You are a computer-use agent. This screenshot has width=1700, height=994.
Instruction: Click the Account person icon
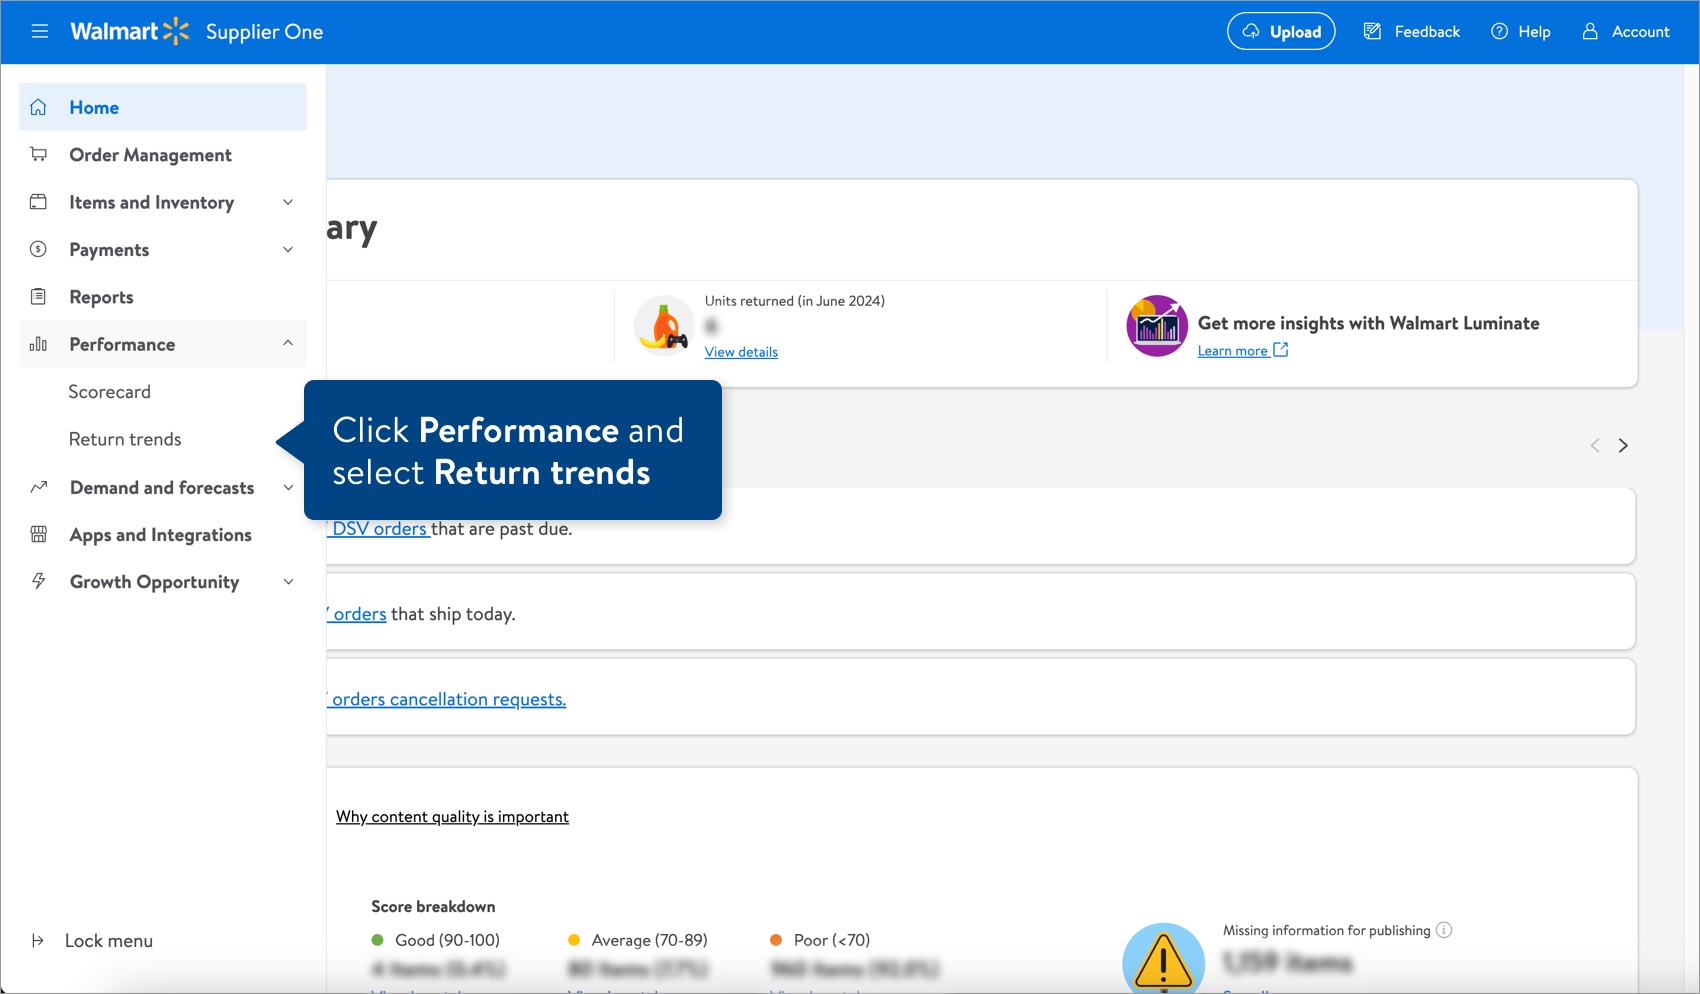coord(1589,31)
